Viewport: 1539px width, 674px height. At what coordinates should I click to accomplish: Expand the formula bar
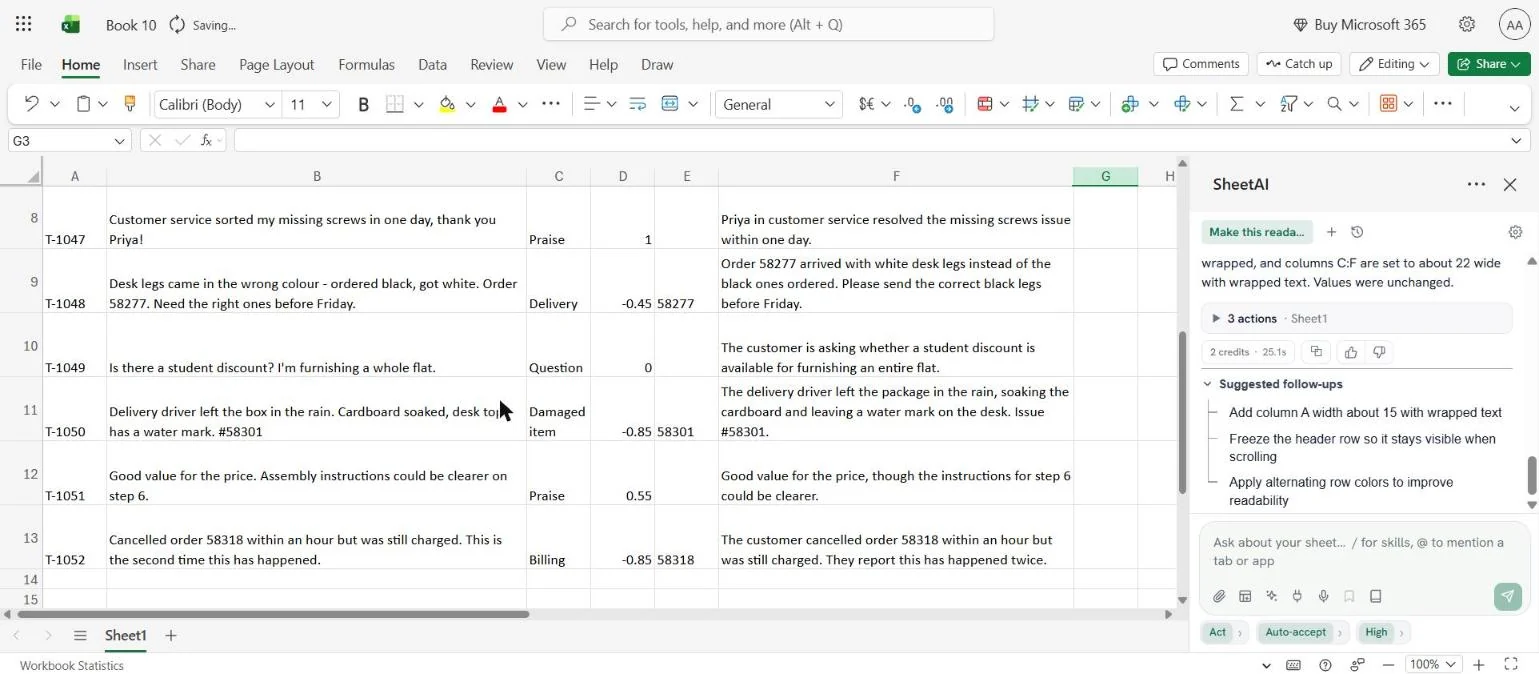tap(1516, 141)
